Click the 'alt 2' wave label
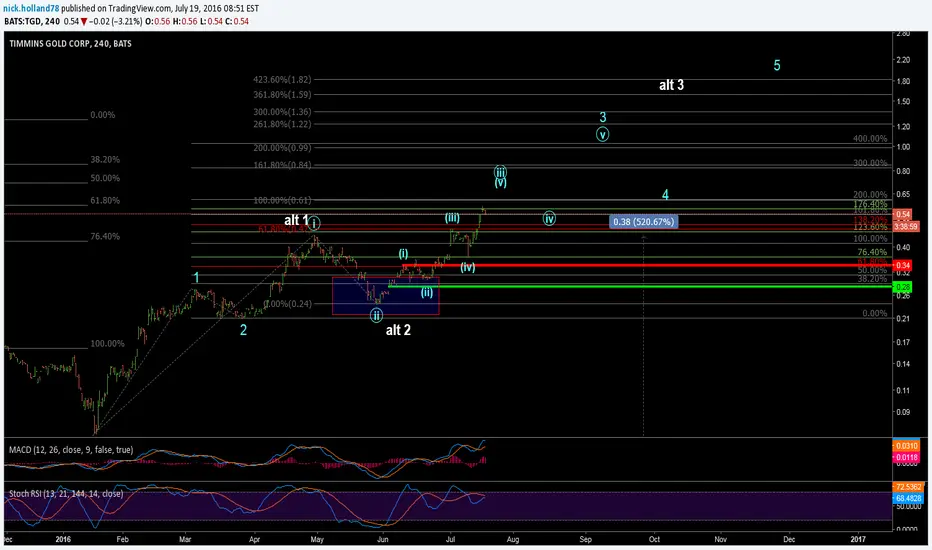The width and height of the screenshot is (932, 550). click(398, 330)
